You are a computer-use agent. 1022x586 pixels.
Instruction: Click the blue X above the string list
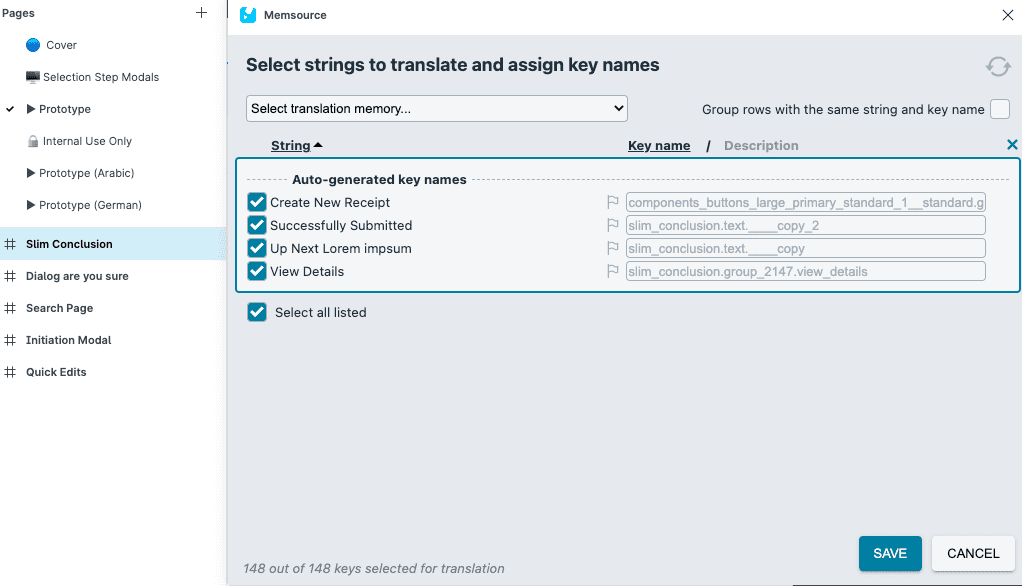[x=1012, y=145]
